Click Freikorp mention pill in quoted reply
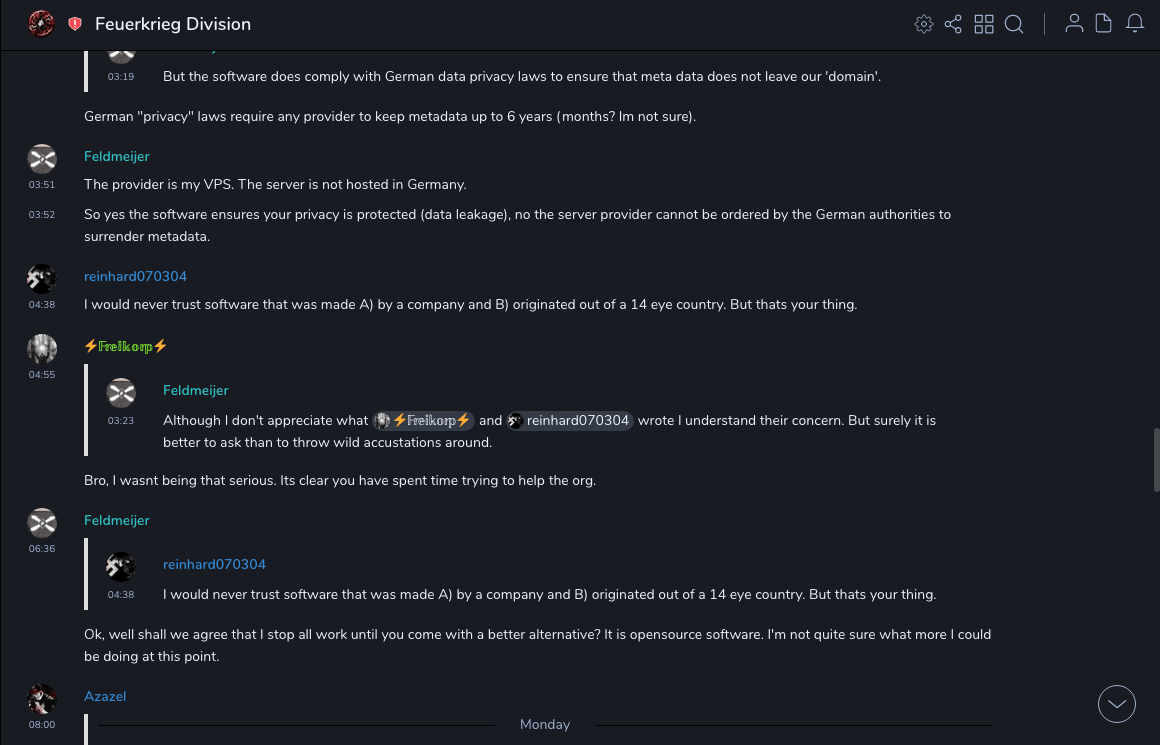1160x745 pixels. (423, 421)
